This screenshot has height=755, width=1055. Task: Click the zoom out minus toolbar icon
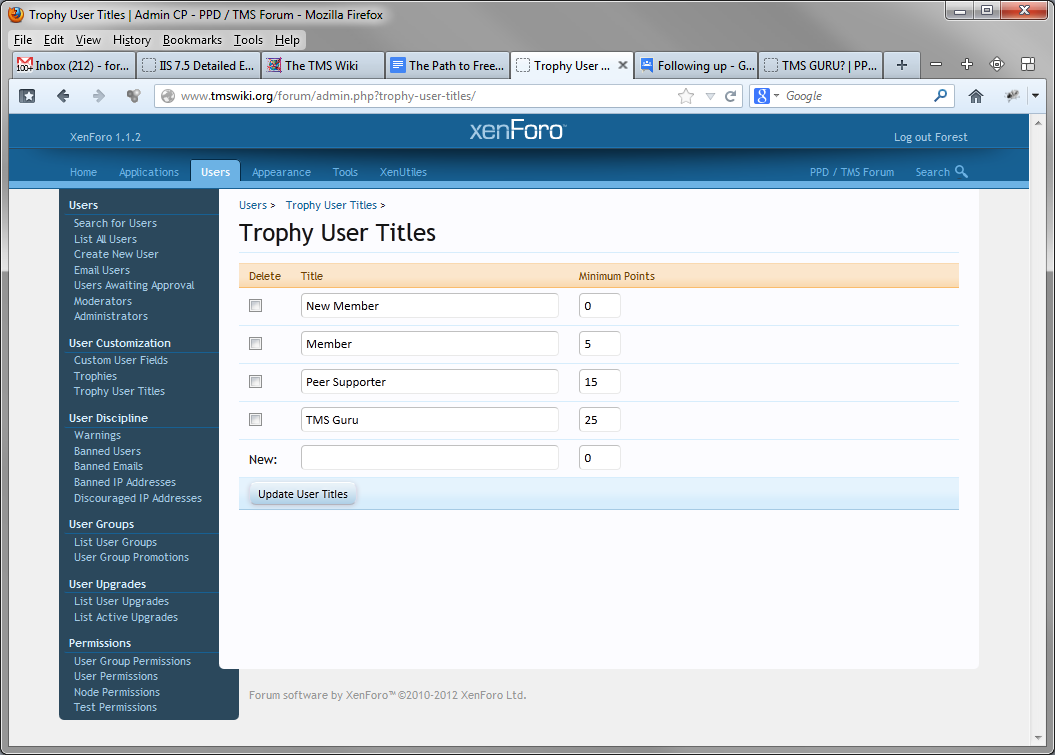935,65
